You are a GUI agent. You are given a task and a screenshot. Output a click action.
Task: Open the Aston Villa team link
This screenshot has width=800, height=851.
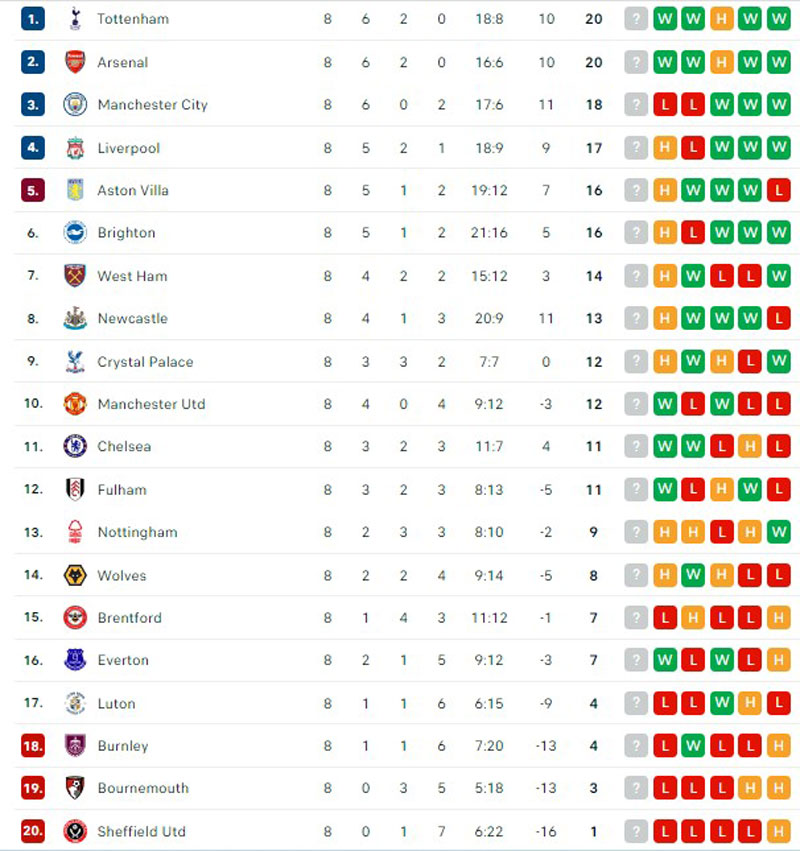133,190
